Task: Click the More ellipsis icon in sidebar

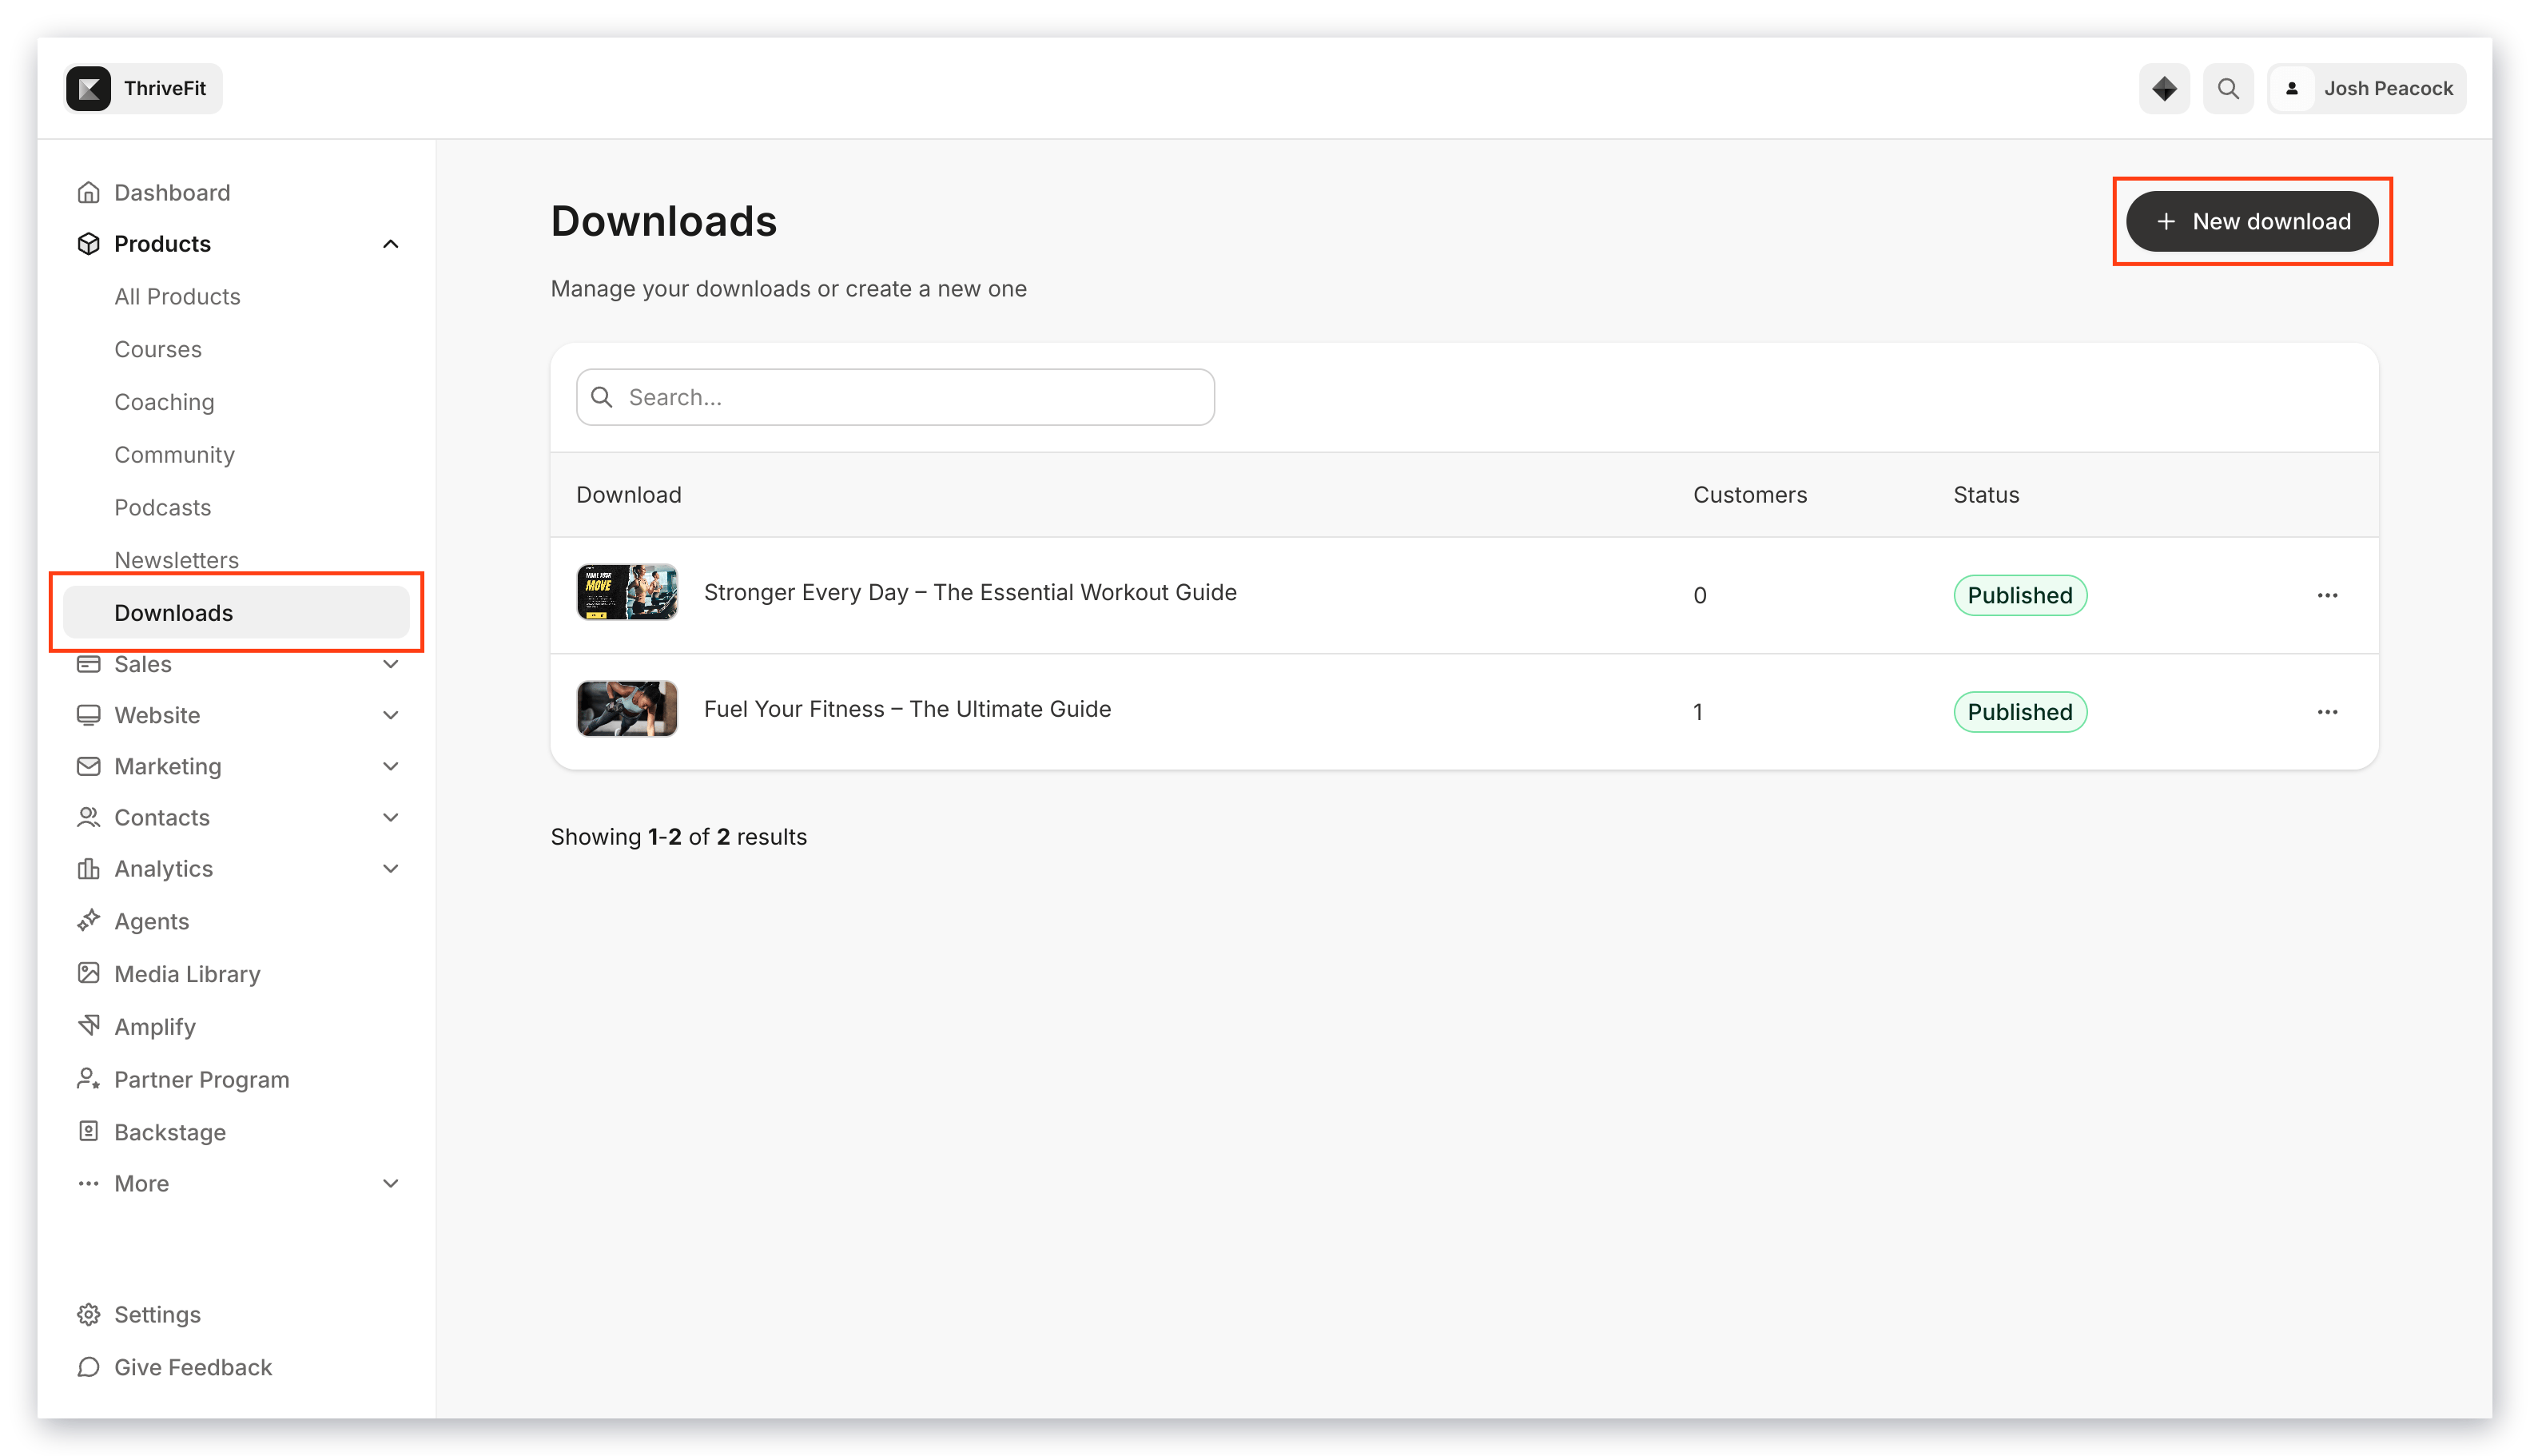Action: click(89, 1183)
